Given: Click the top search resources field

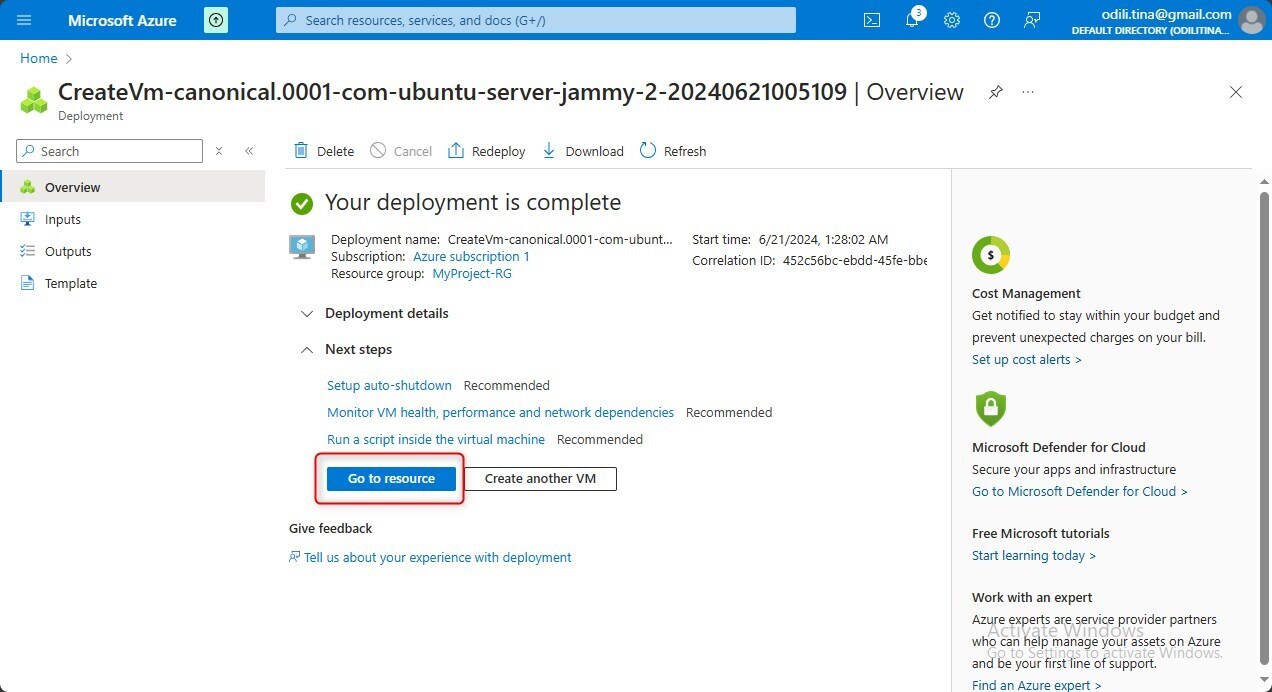Looking at the screenshot, I should 536,20.
